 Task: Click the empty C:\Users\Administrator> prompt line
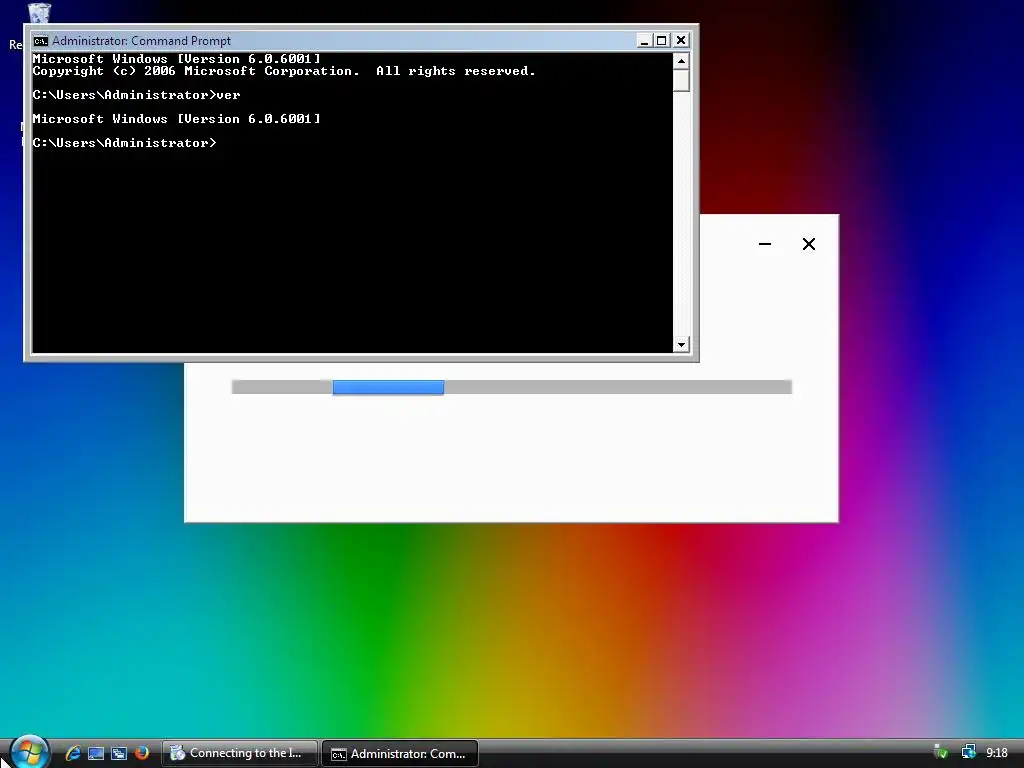pos(124,143)
